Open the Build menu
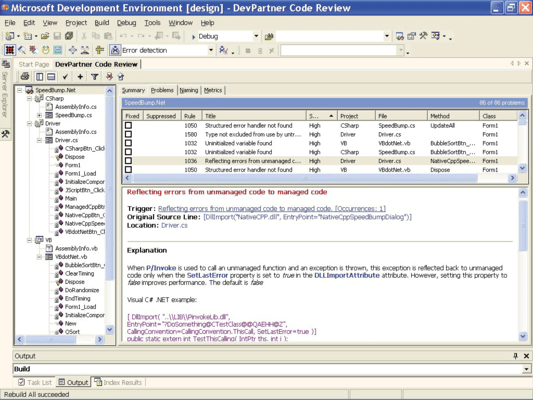 pyautogui.click(x=102, y=23)
